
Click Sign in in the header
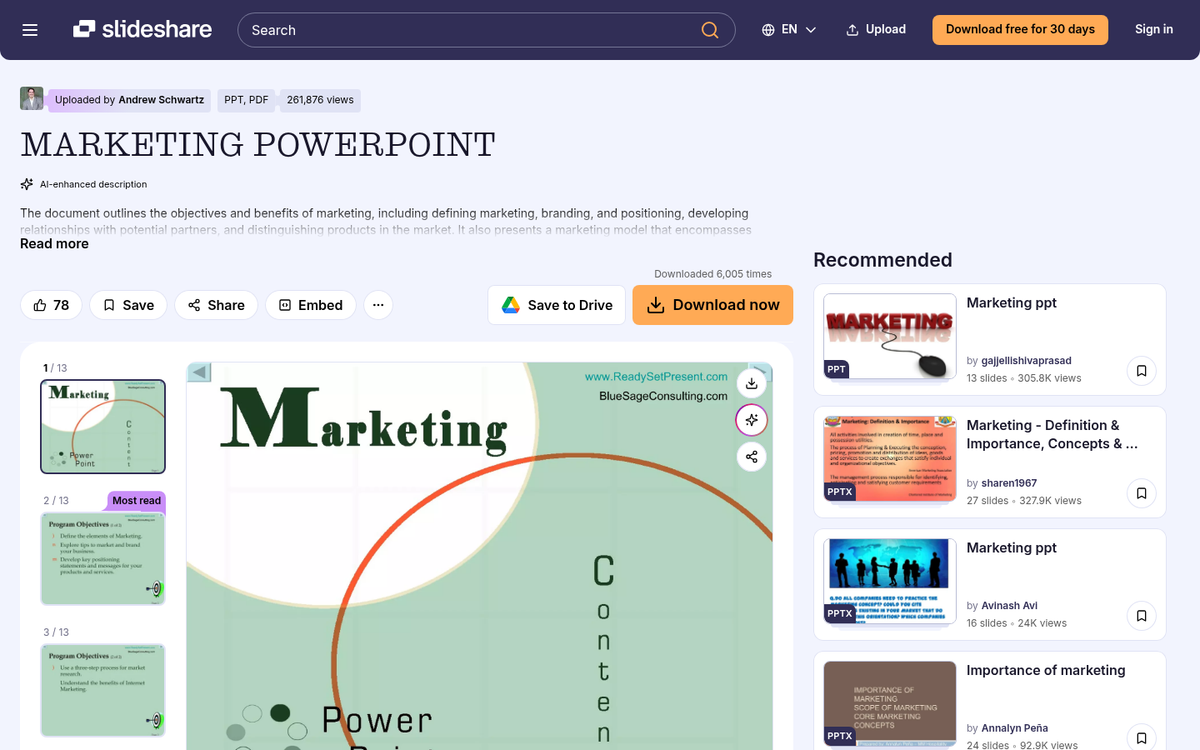click(x=1153, y=30)
